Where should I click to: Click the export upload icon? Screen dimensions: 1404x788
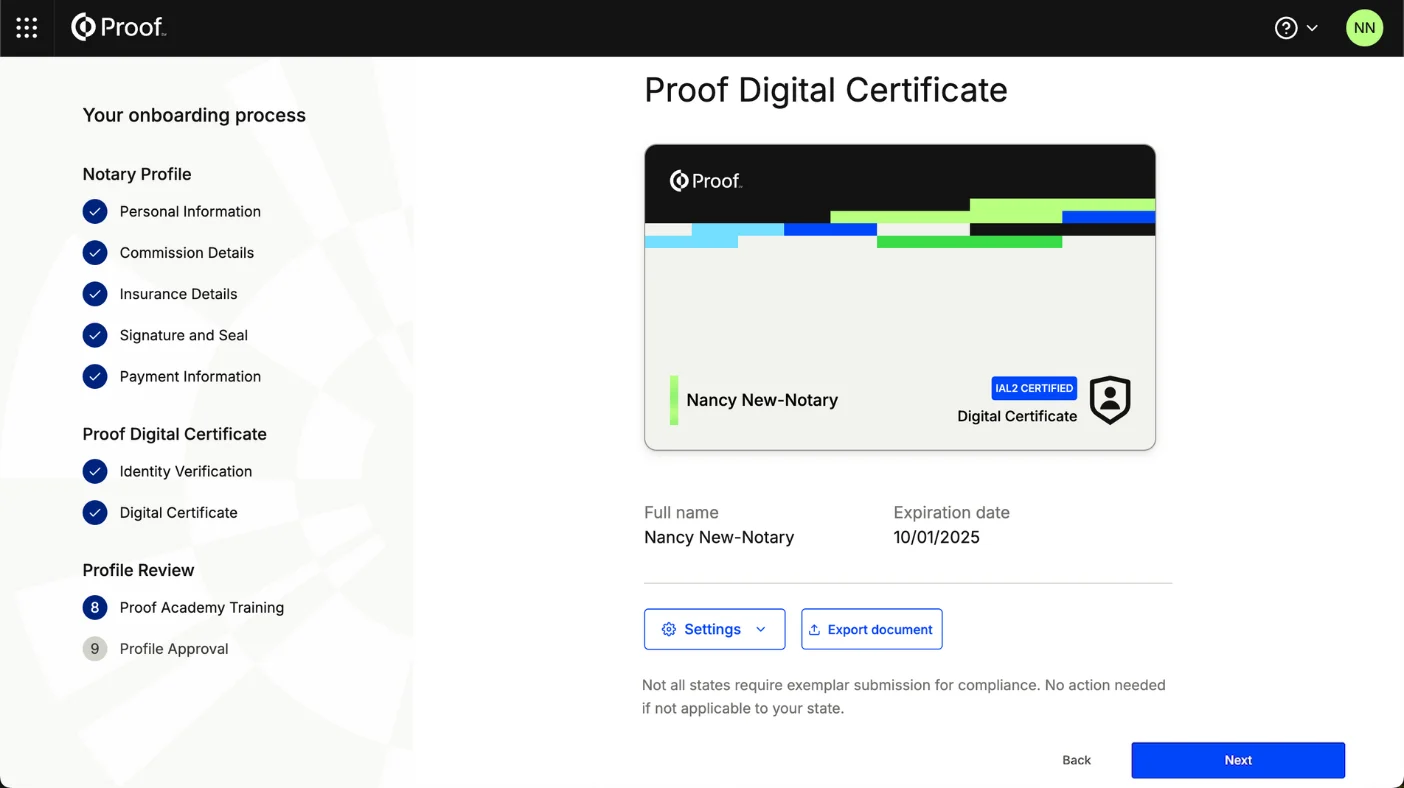[814, 630]
